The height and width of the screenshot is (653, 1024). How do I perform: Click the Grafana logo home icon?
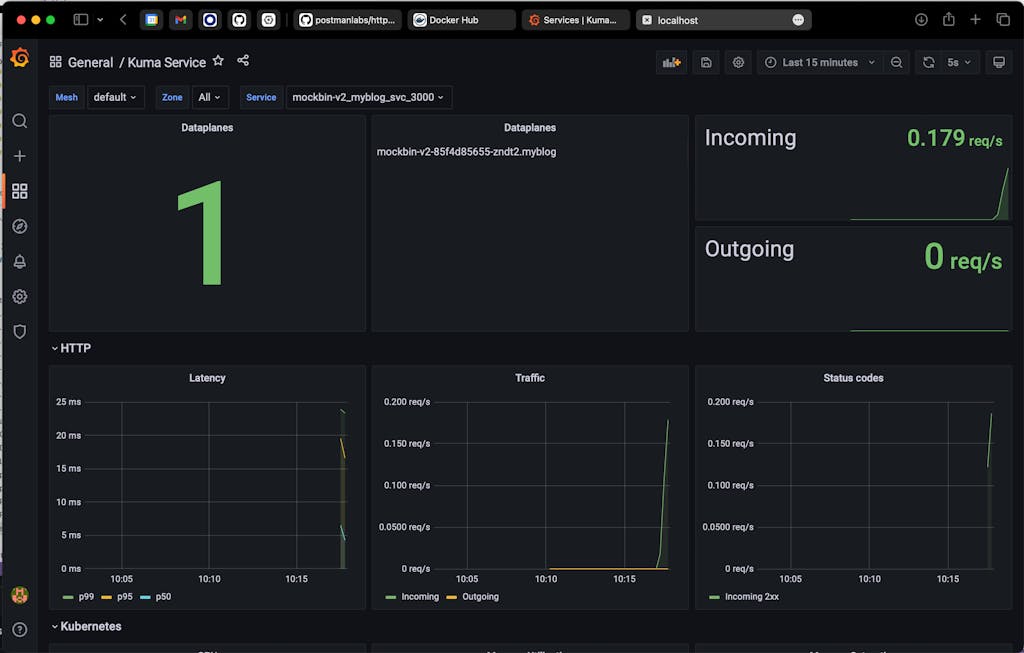(19, 59)
